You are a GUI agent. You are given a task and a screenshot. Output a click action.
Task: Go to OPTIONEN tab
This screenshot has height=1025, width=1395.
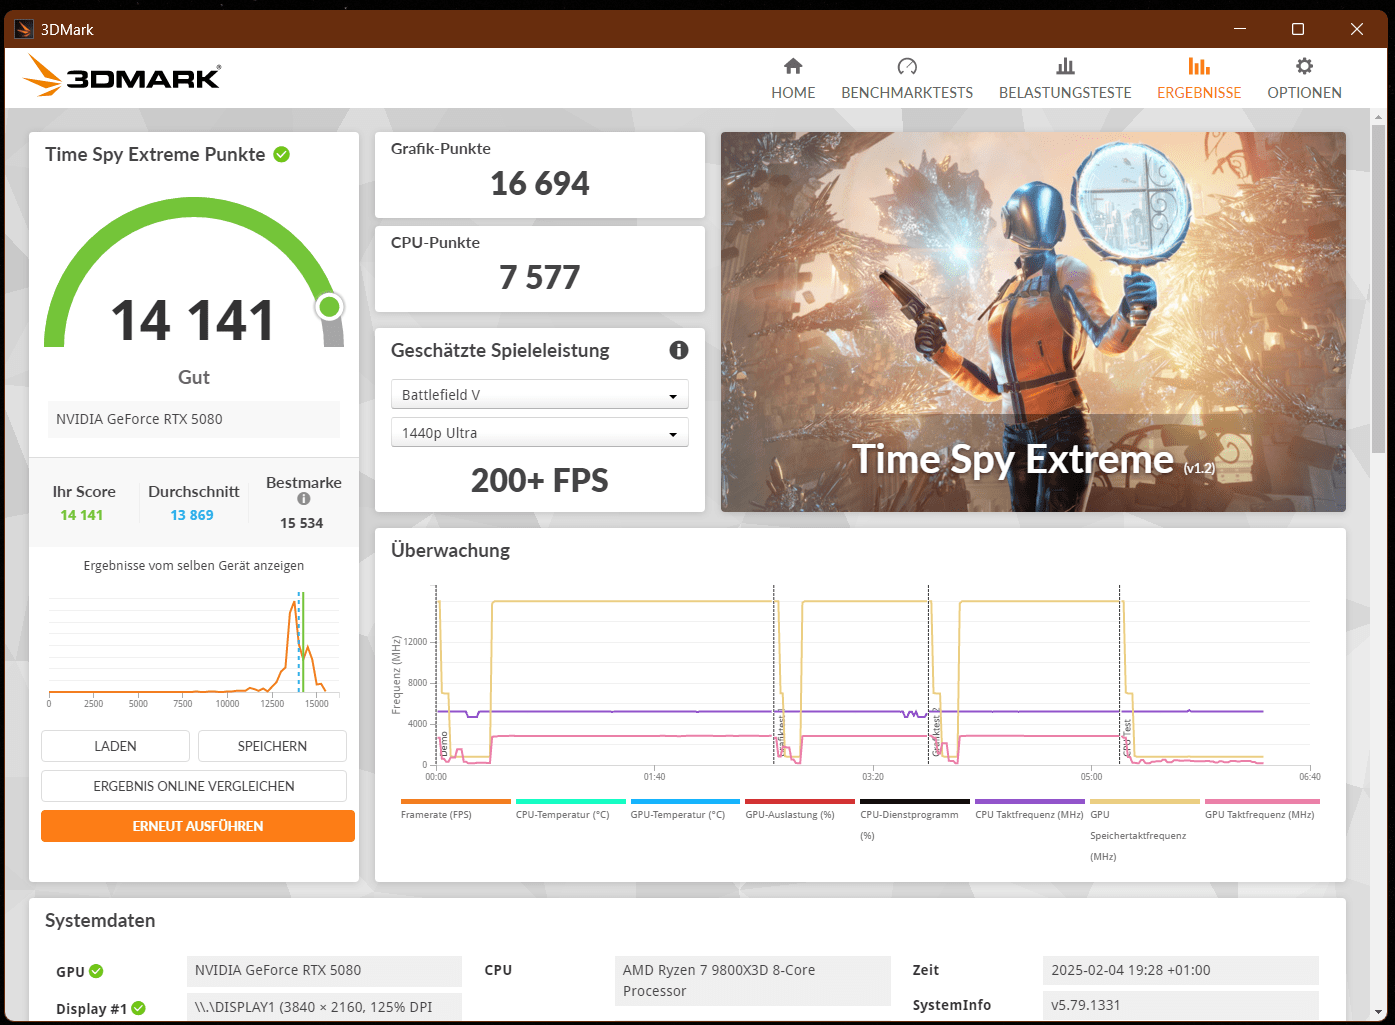pyautogui.click(x=1304, y=79)
